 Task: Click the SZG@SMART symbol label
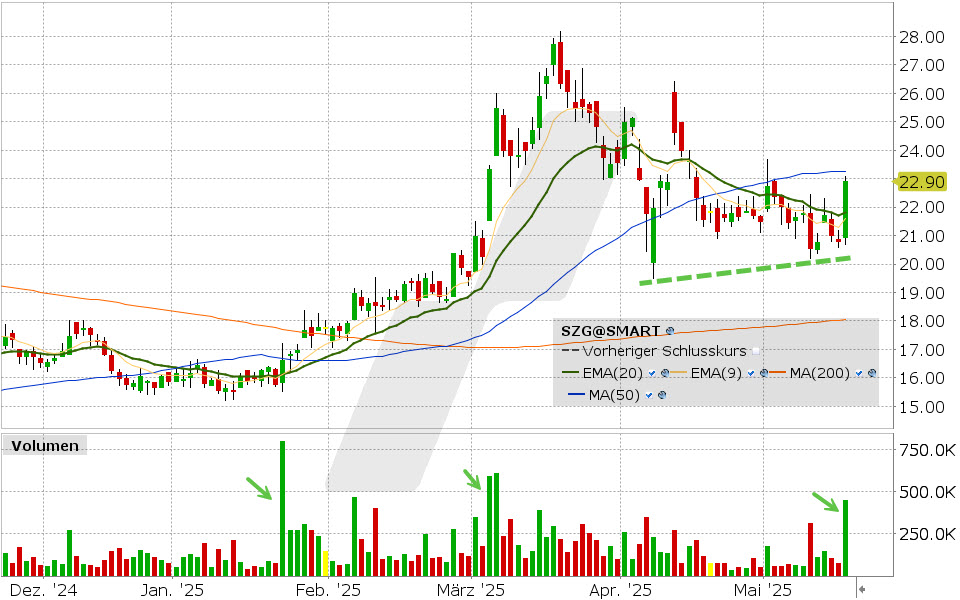tap(610, 331)
